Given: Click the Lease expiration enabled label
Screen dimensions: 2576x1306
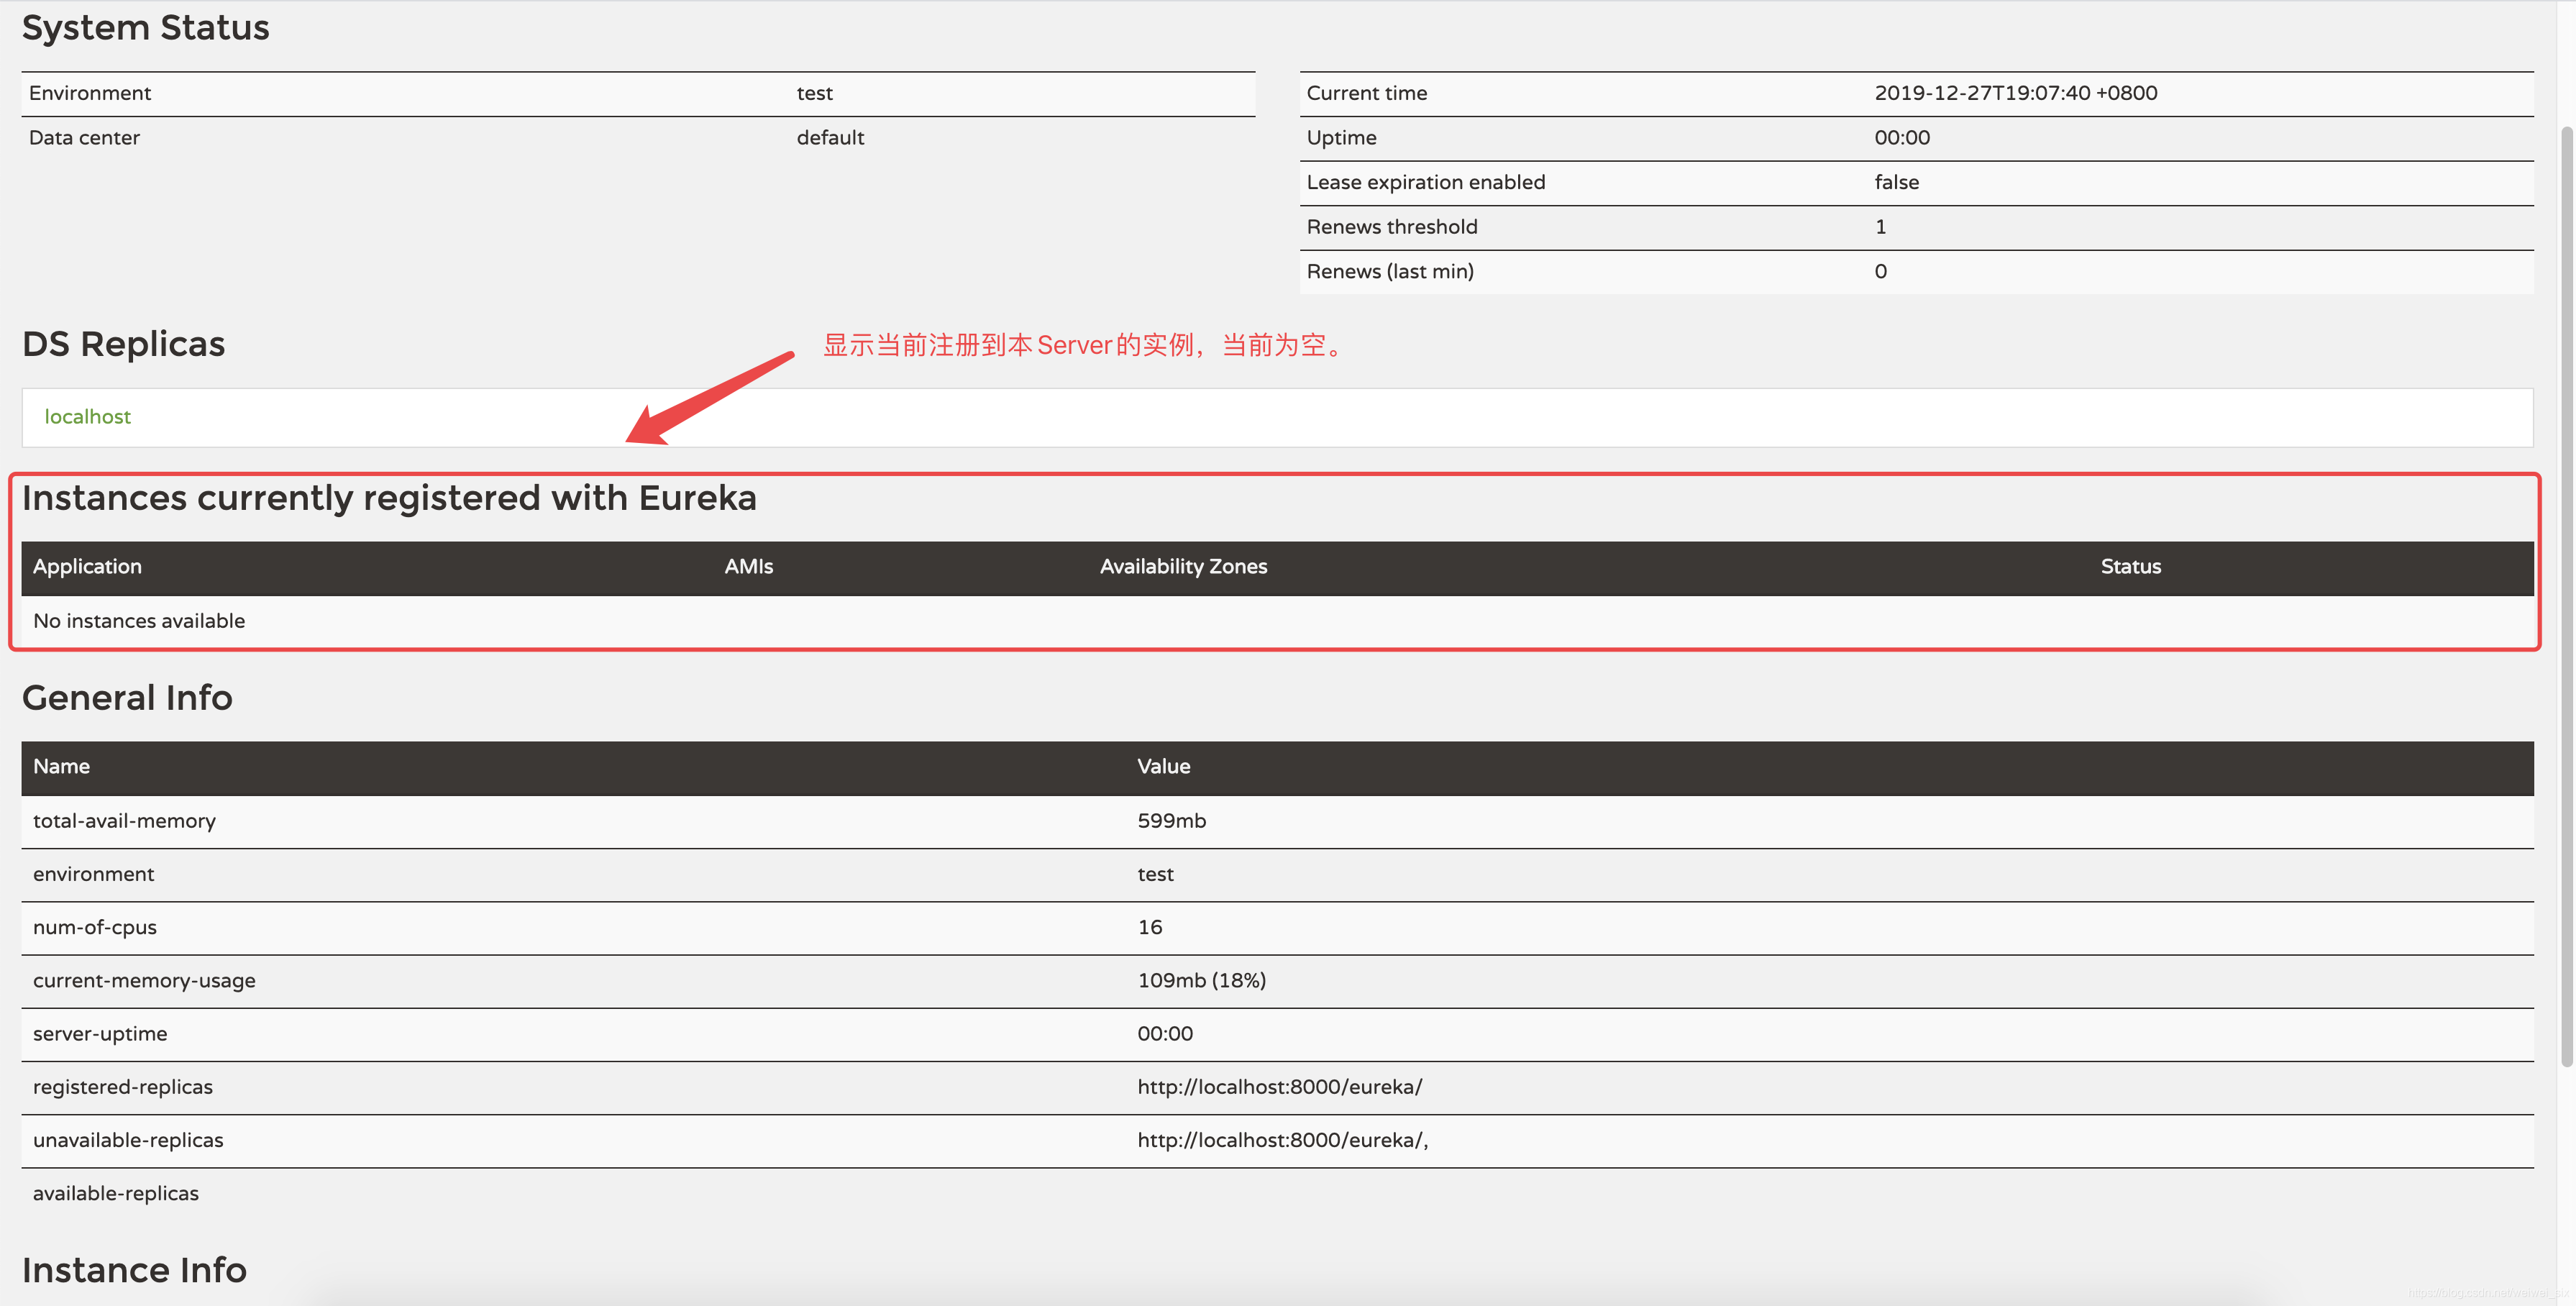Looking at the screenshot, I should coord(1425,182).
